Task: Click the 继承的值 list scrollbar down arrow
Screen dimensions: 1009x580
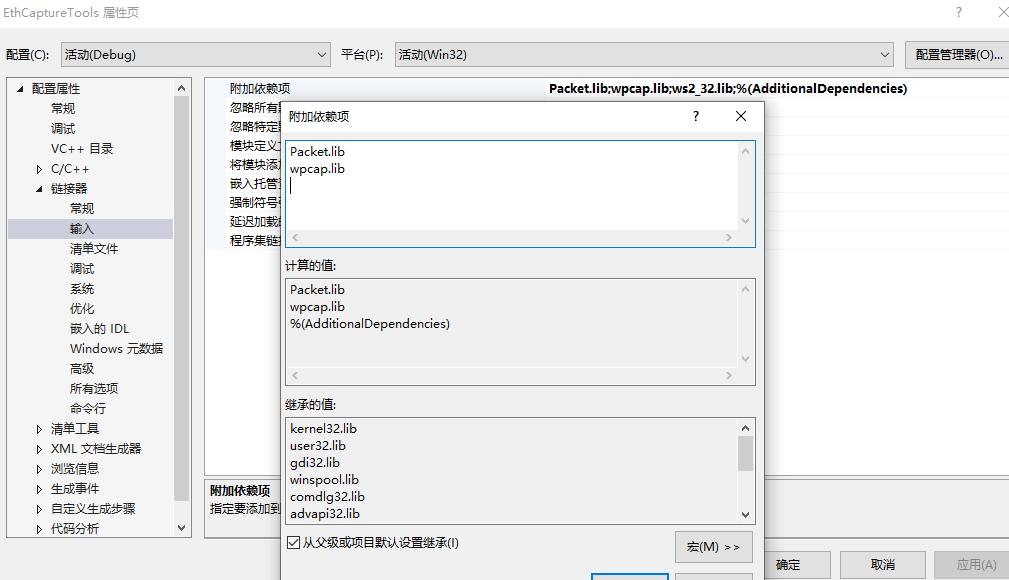Action: point(745,515)
